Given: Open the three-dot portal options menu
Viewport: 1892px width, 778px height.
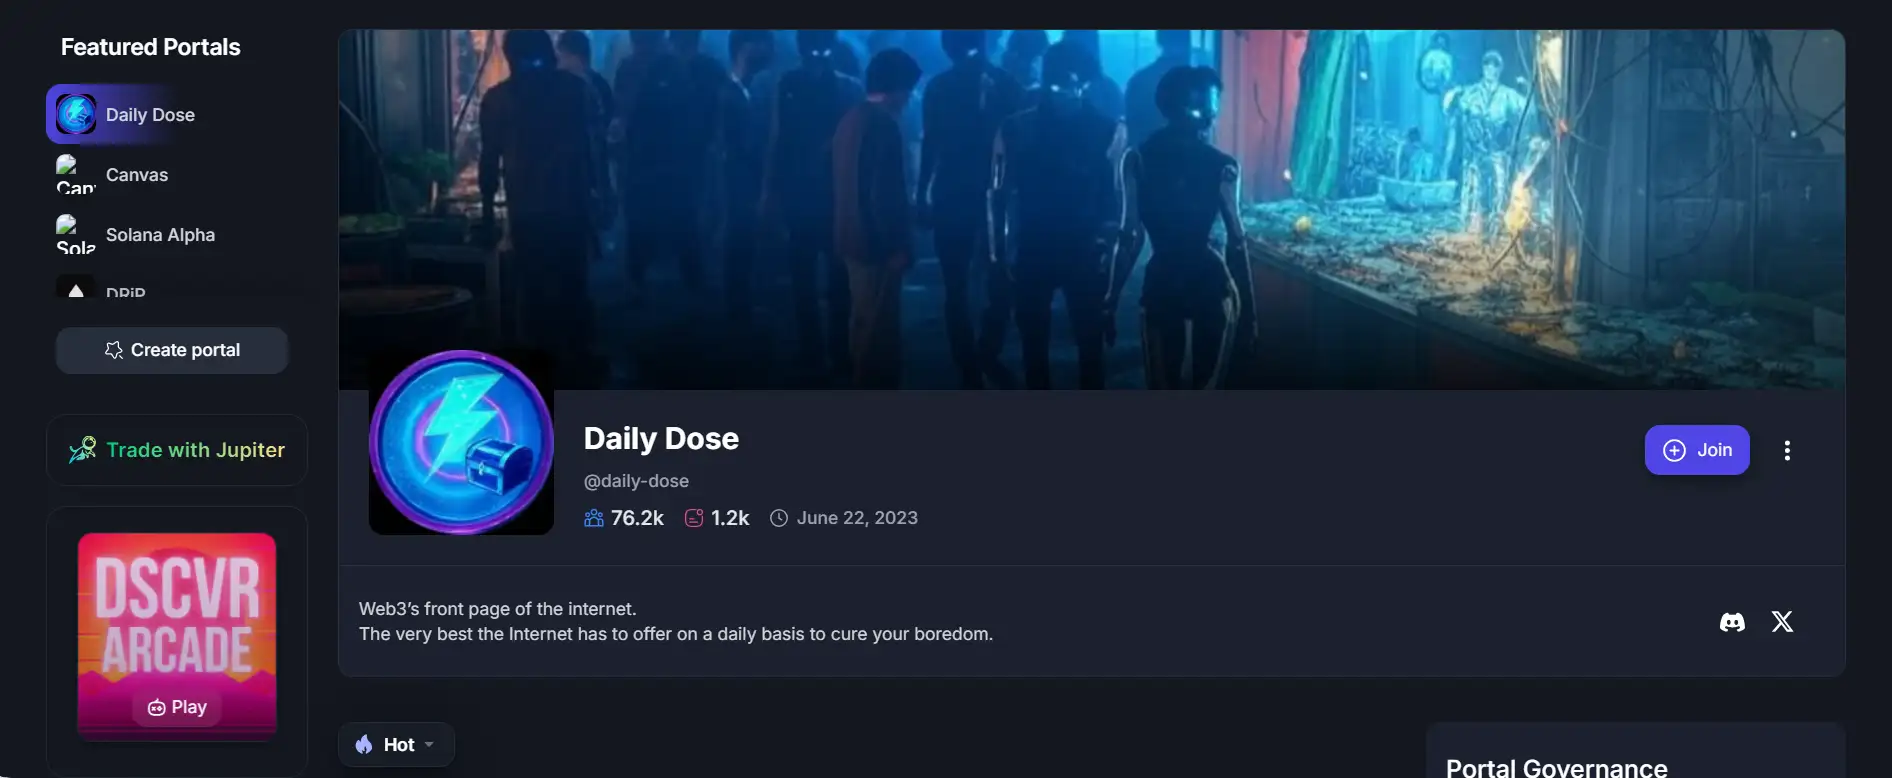Looking at the screenshot, I should click(1787, 451).
